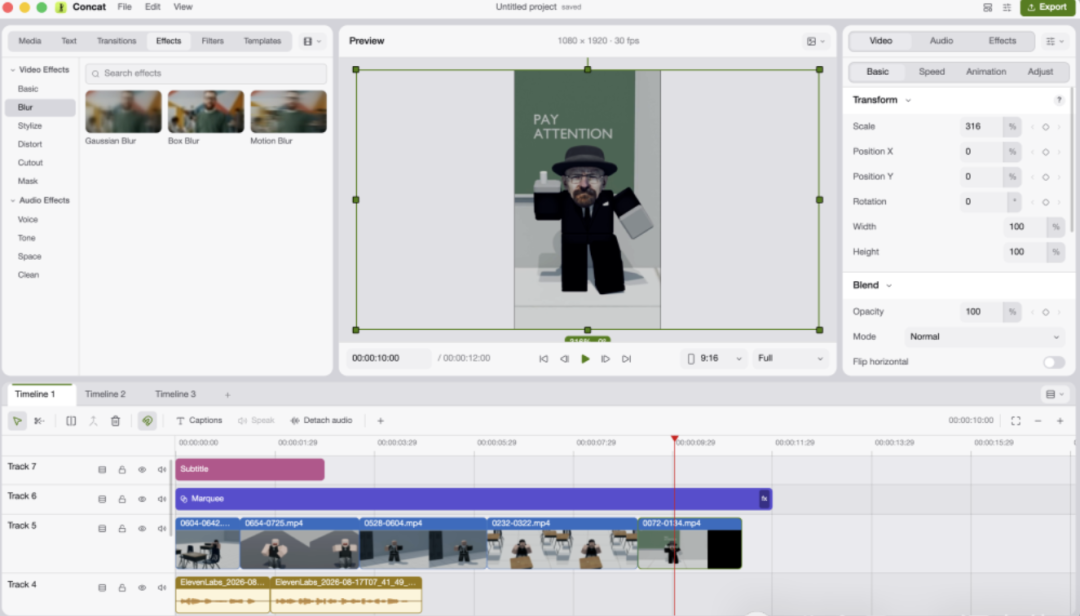Screen dimensions: 1080x616
Task: Step back one frame
Action: (564, 358)
